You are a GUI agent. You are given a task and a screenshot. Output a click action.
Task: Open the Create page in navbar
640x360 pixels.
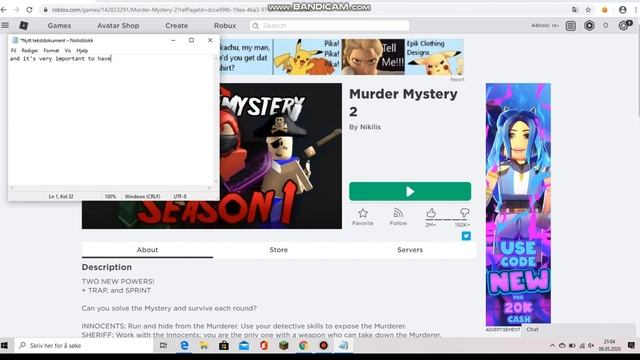pyautogui.click(x=176, y=25)
